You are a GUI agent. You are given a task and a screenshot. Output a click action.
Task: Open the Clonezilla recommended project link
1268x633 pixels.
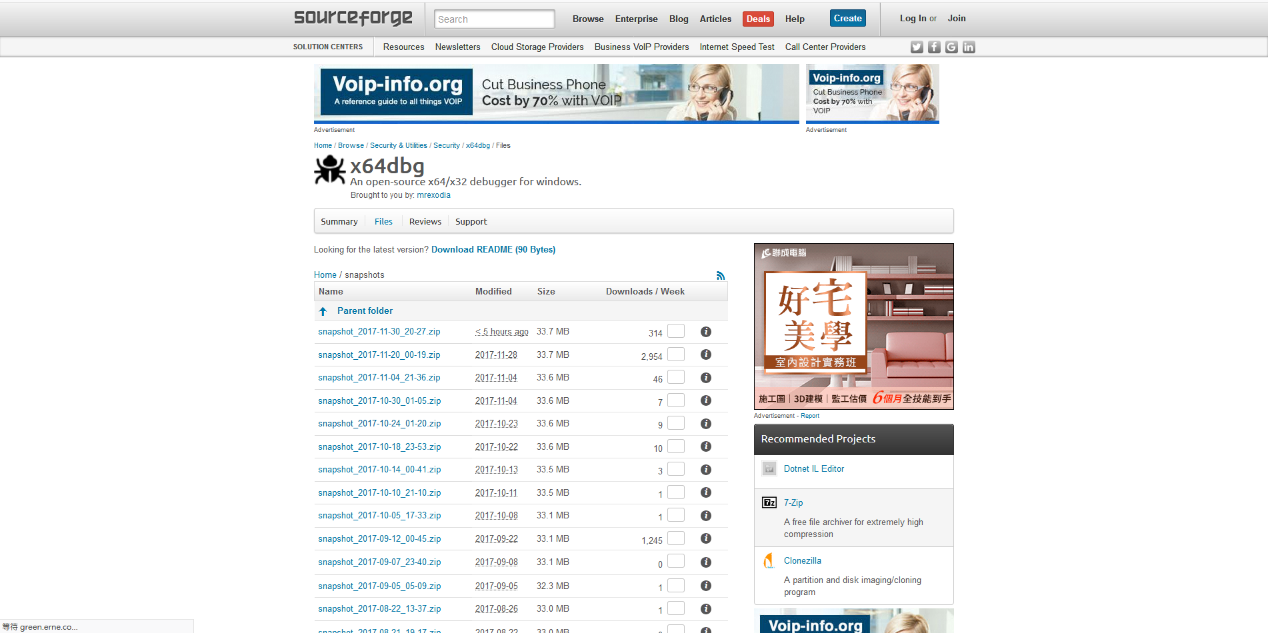[802, 561]
